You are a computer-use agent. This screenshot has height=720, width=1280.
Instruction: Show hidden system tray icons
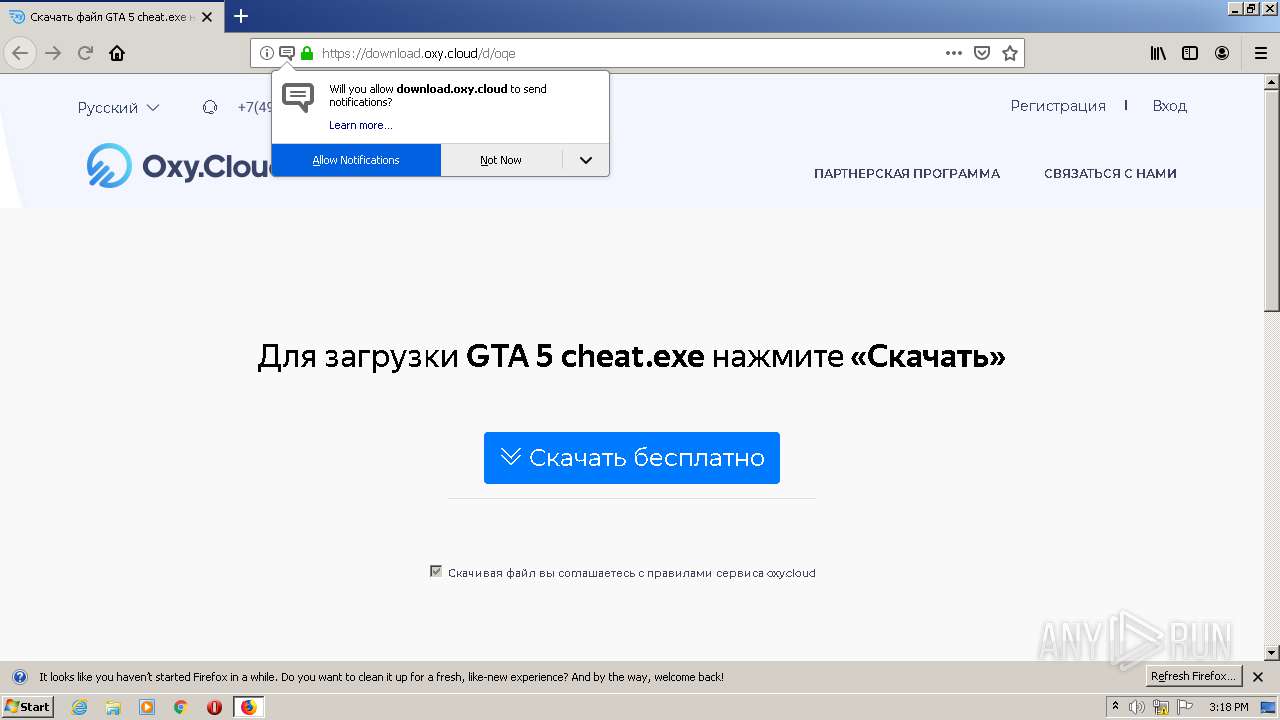click(x=1116, y=707)
